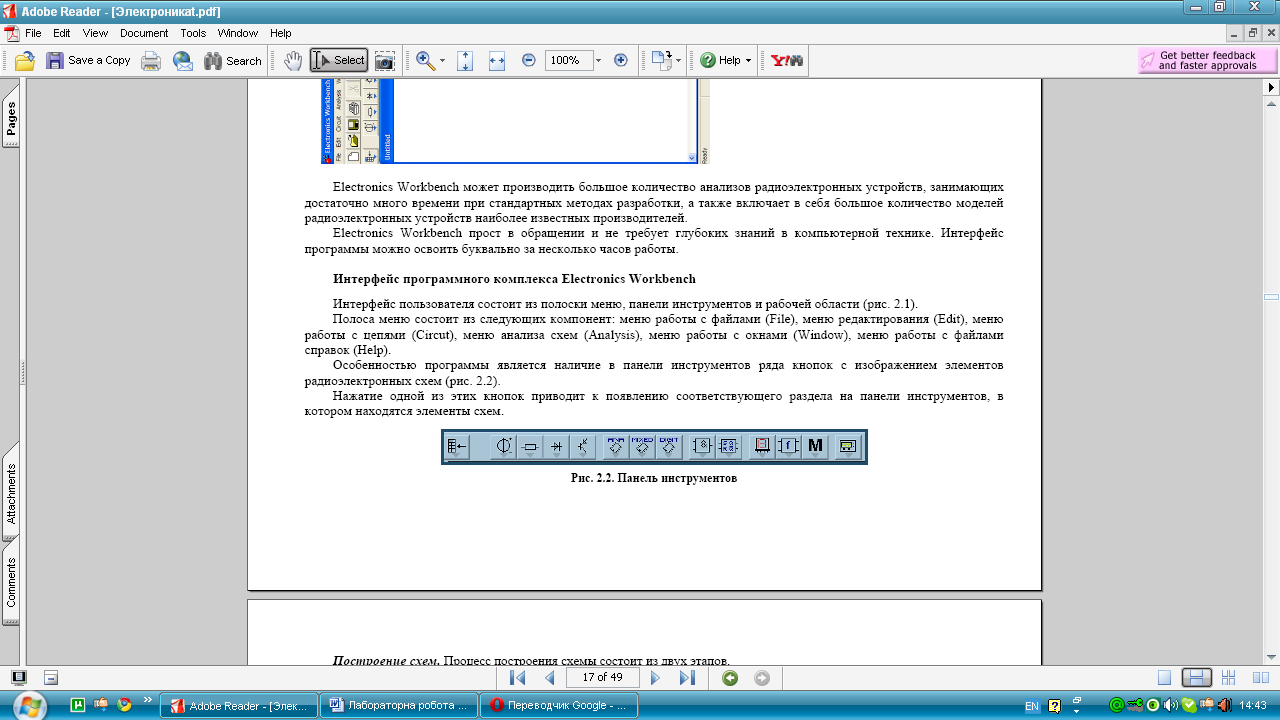Open the Window menu
The height and width of the screenshot is (720, 1280).
pos(238,33)
